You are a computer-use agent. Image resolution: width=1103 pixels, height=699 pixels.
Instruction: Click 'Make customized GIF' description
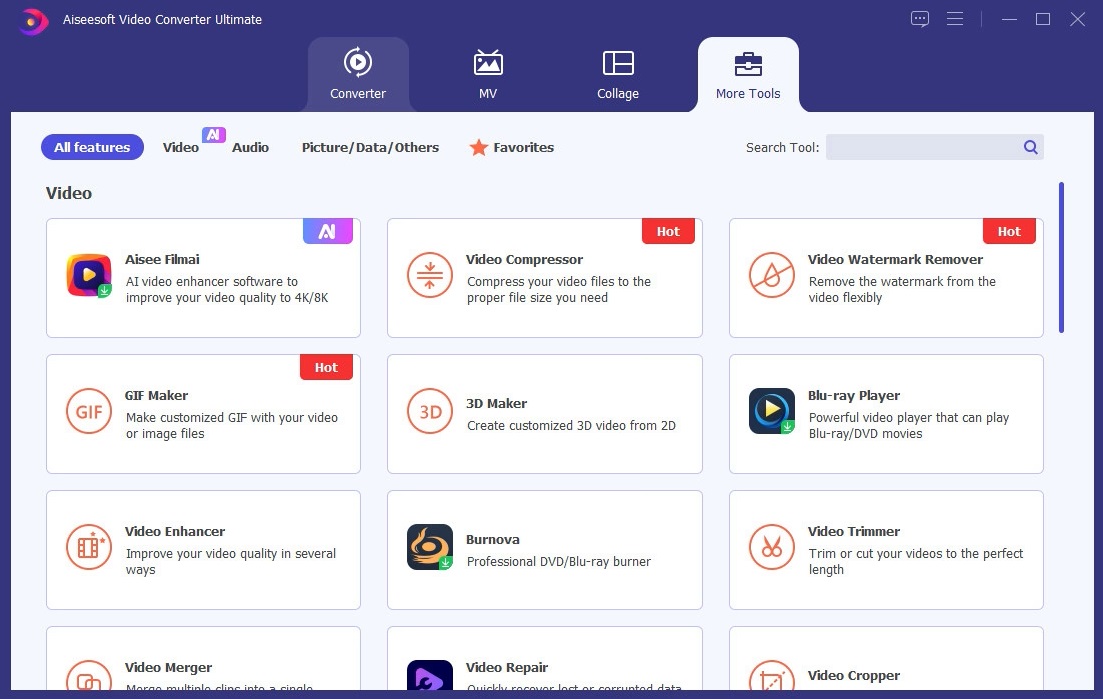tap(231, 425)
